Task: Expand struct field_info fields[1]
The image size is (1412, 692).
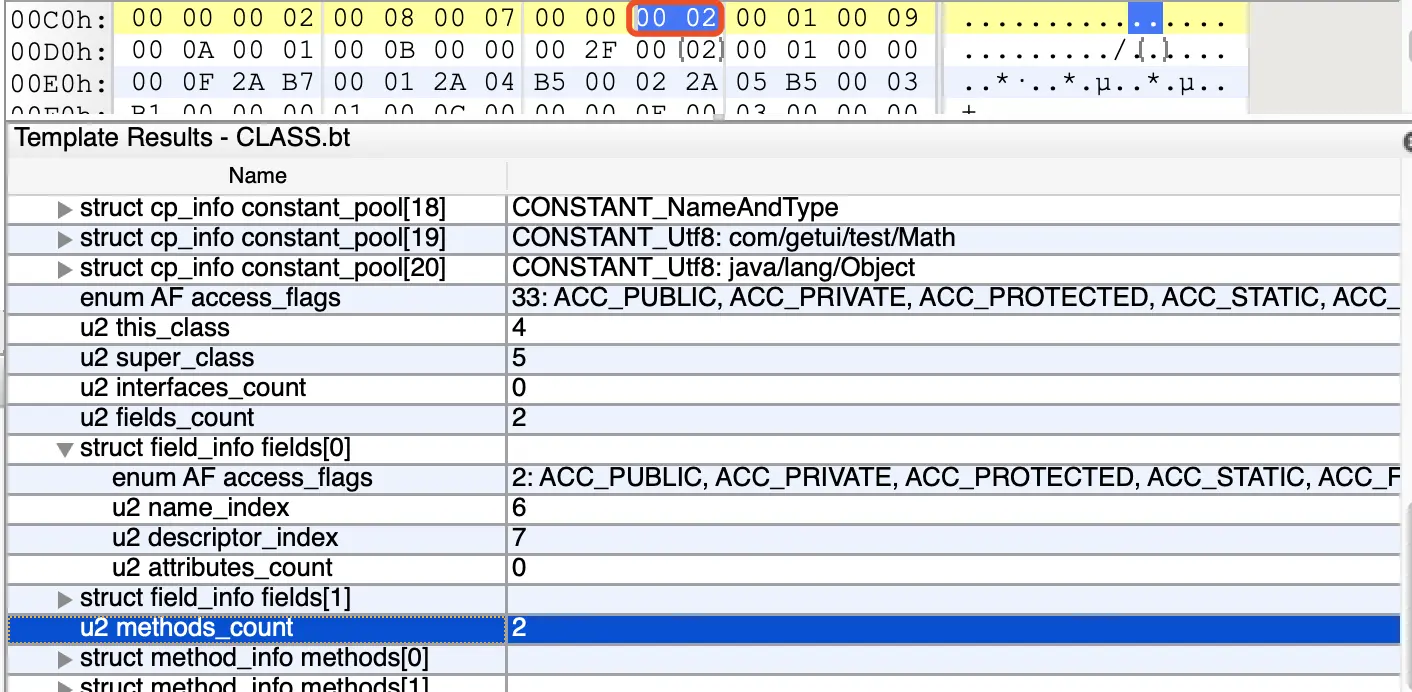Action: click(65, 599)
